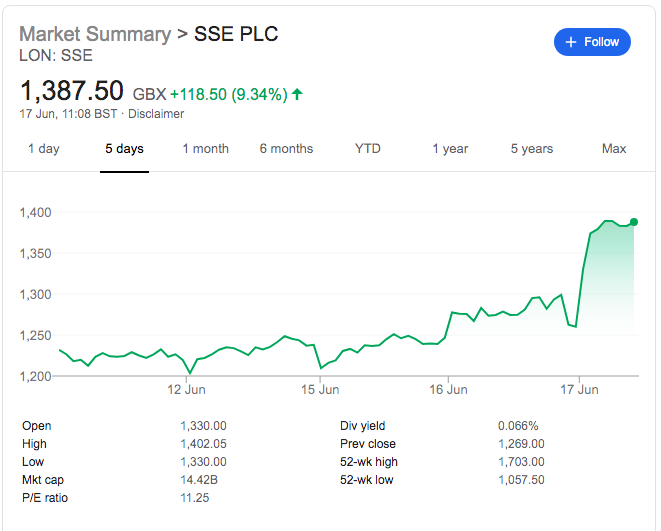The height and width of the screenshot is (531, 661).
Task: Click the blue Follow button
Action: pos(592,42)
